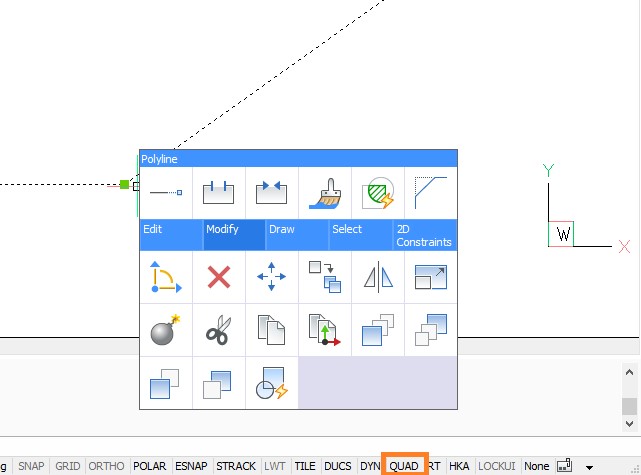Click command line scrollbar up arrow

tap(629, 372)
